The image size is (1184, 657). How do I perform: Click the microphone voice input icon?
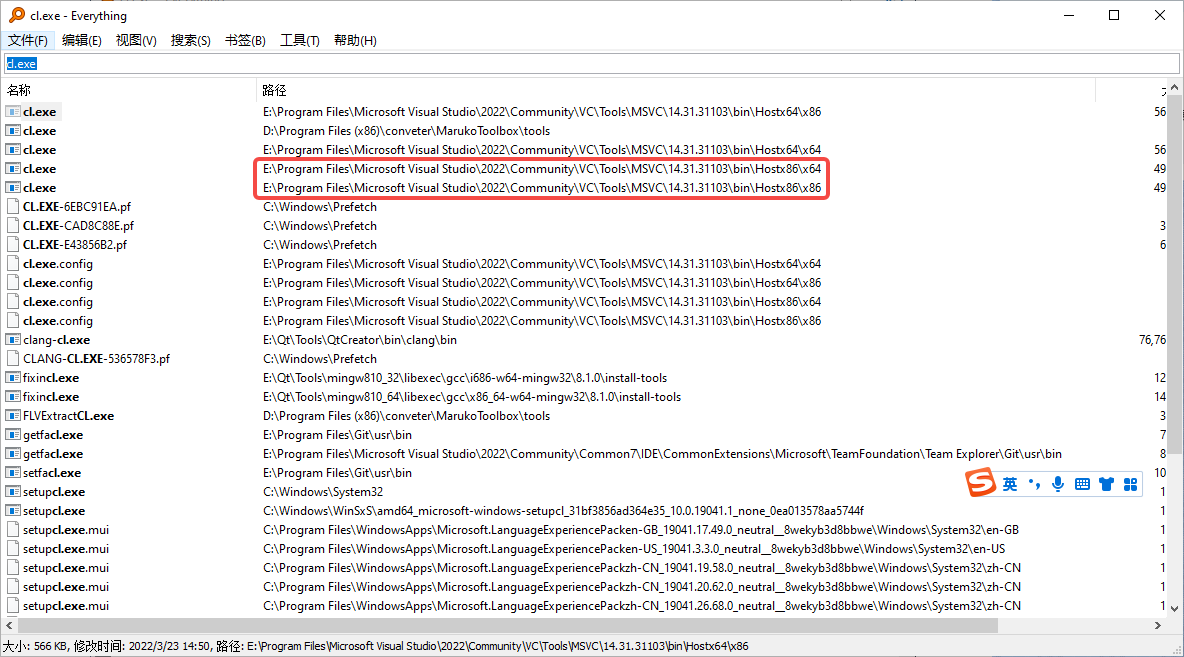[x=1059, y=484]
